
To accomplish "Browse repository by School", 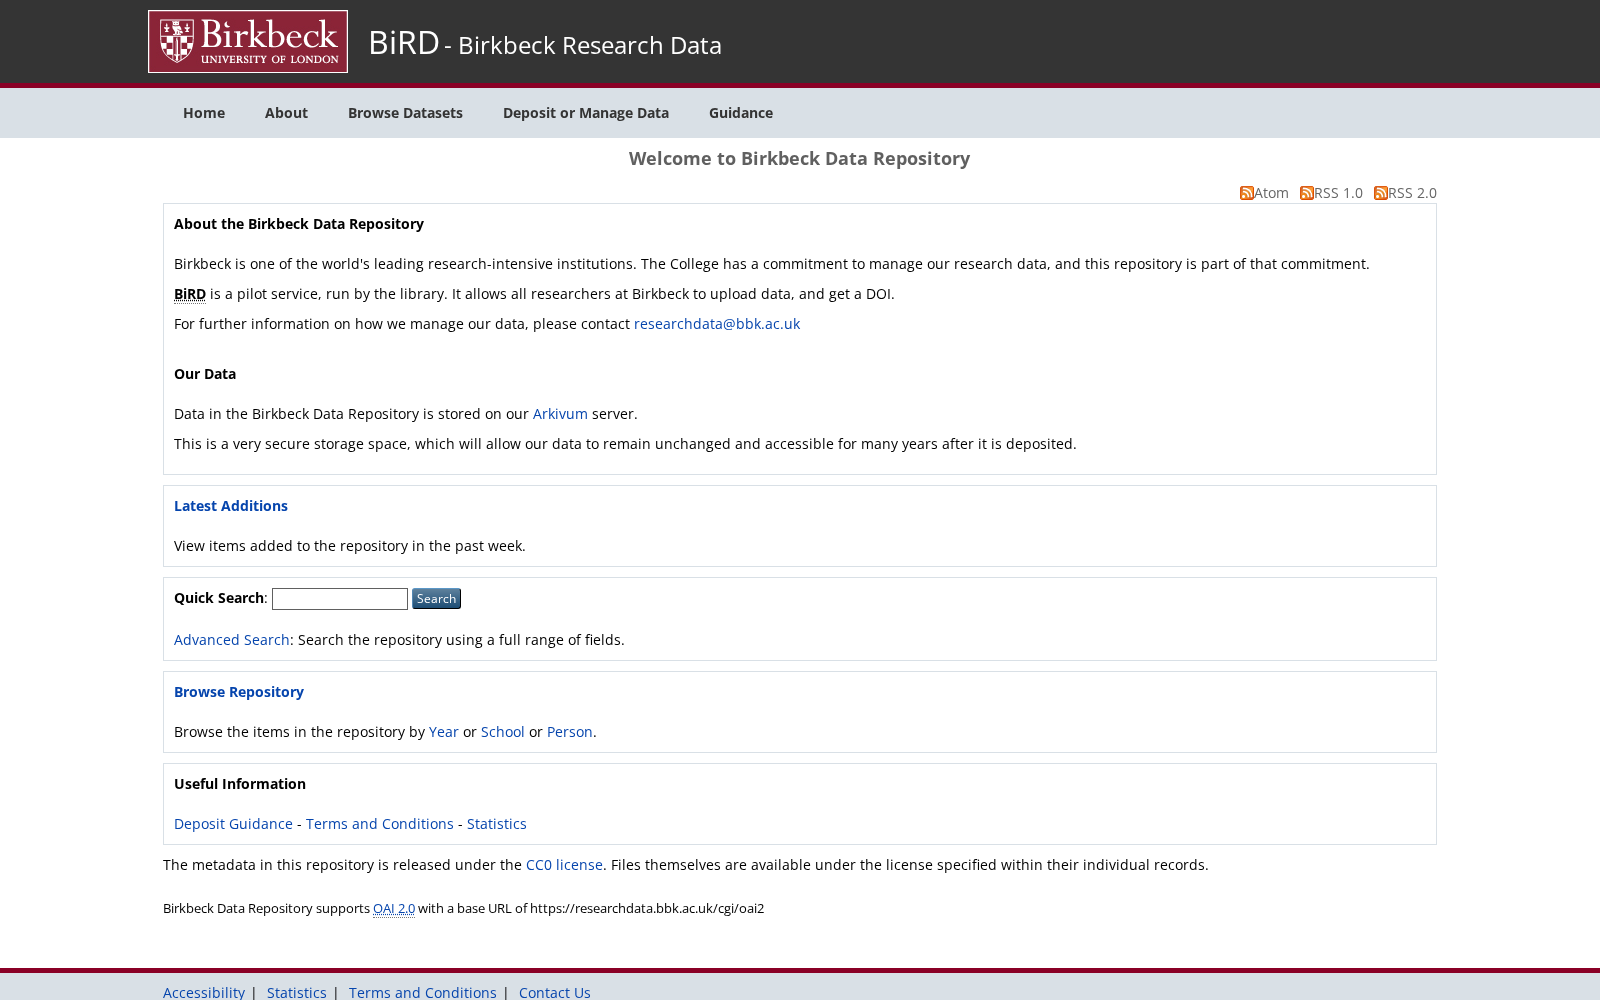I will tap(503, 732).
